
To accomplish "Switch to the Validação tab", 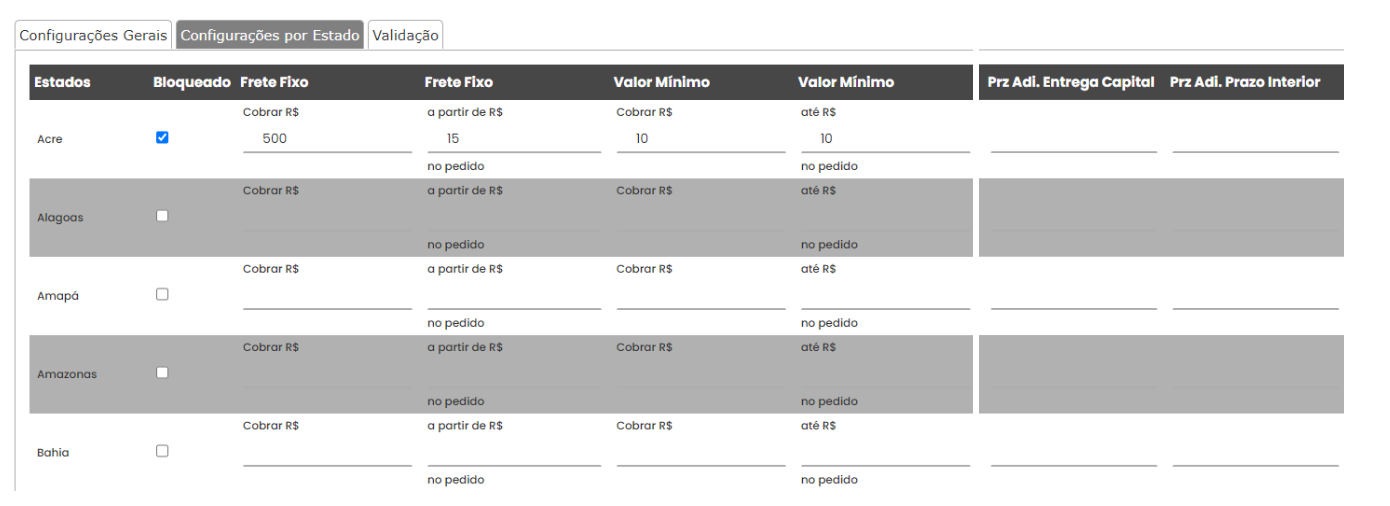I will click(405, 35).
